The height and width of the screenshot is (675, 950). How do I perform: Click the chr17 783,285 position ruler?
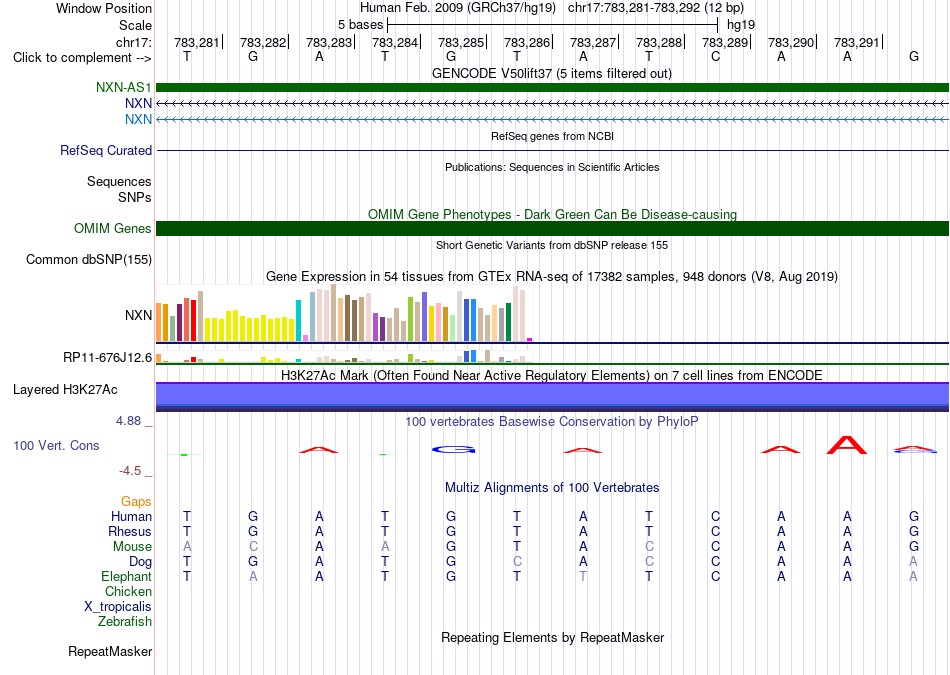click(x=462, y=42)
